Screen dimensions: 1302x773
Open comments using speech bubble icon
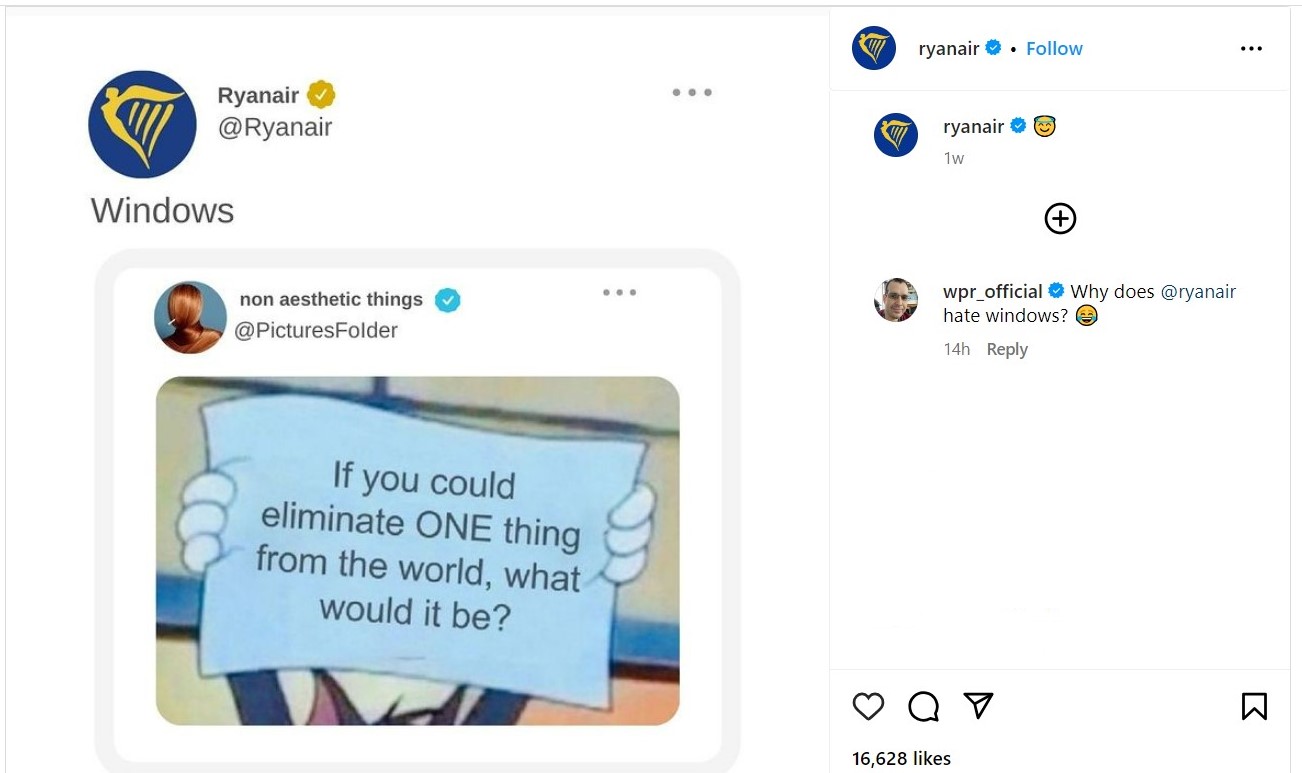tap(923, 706)
